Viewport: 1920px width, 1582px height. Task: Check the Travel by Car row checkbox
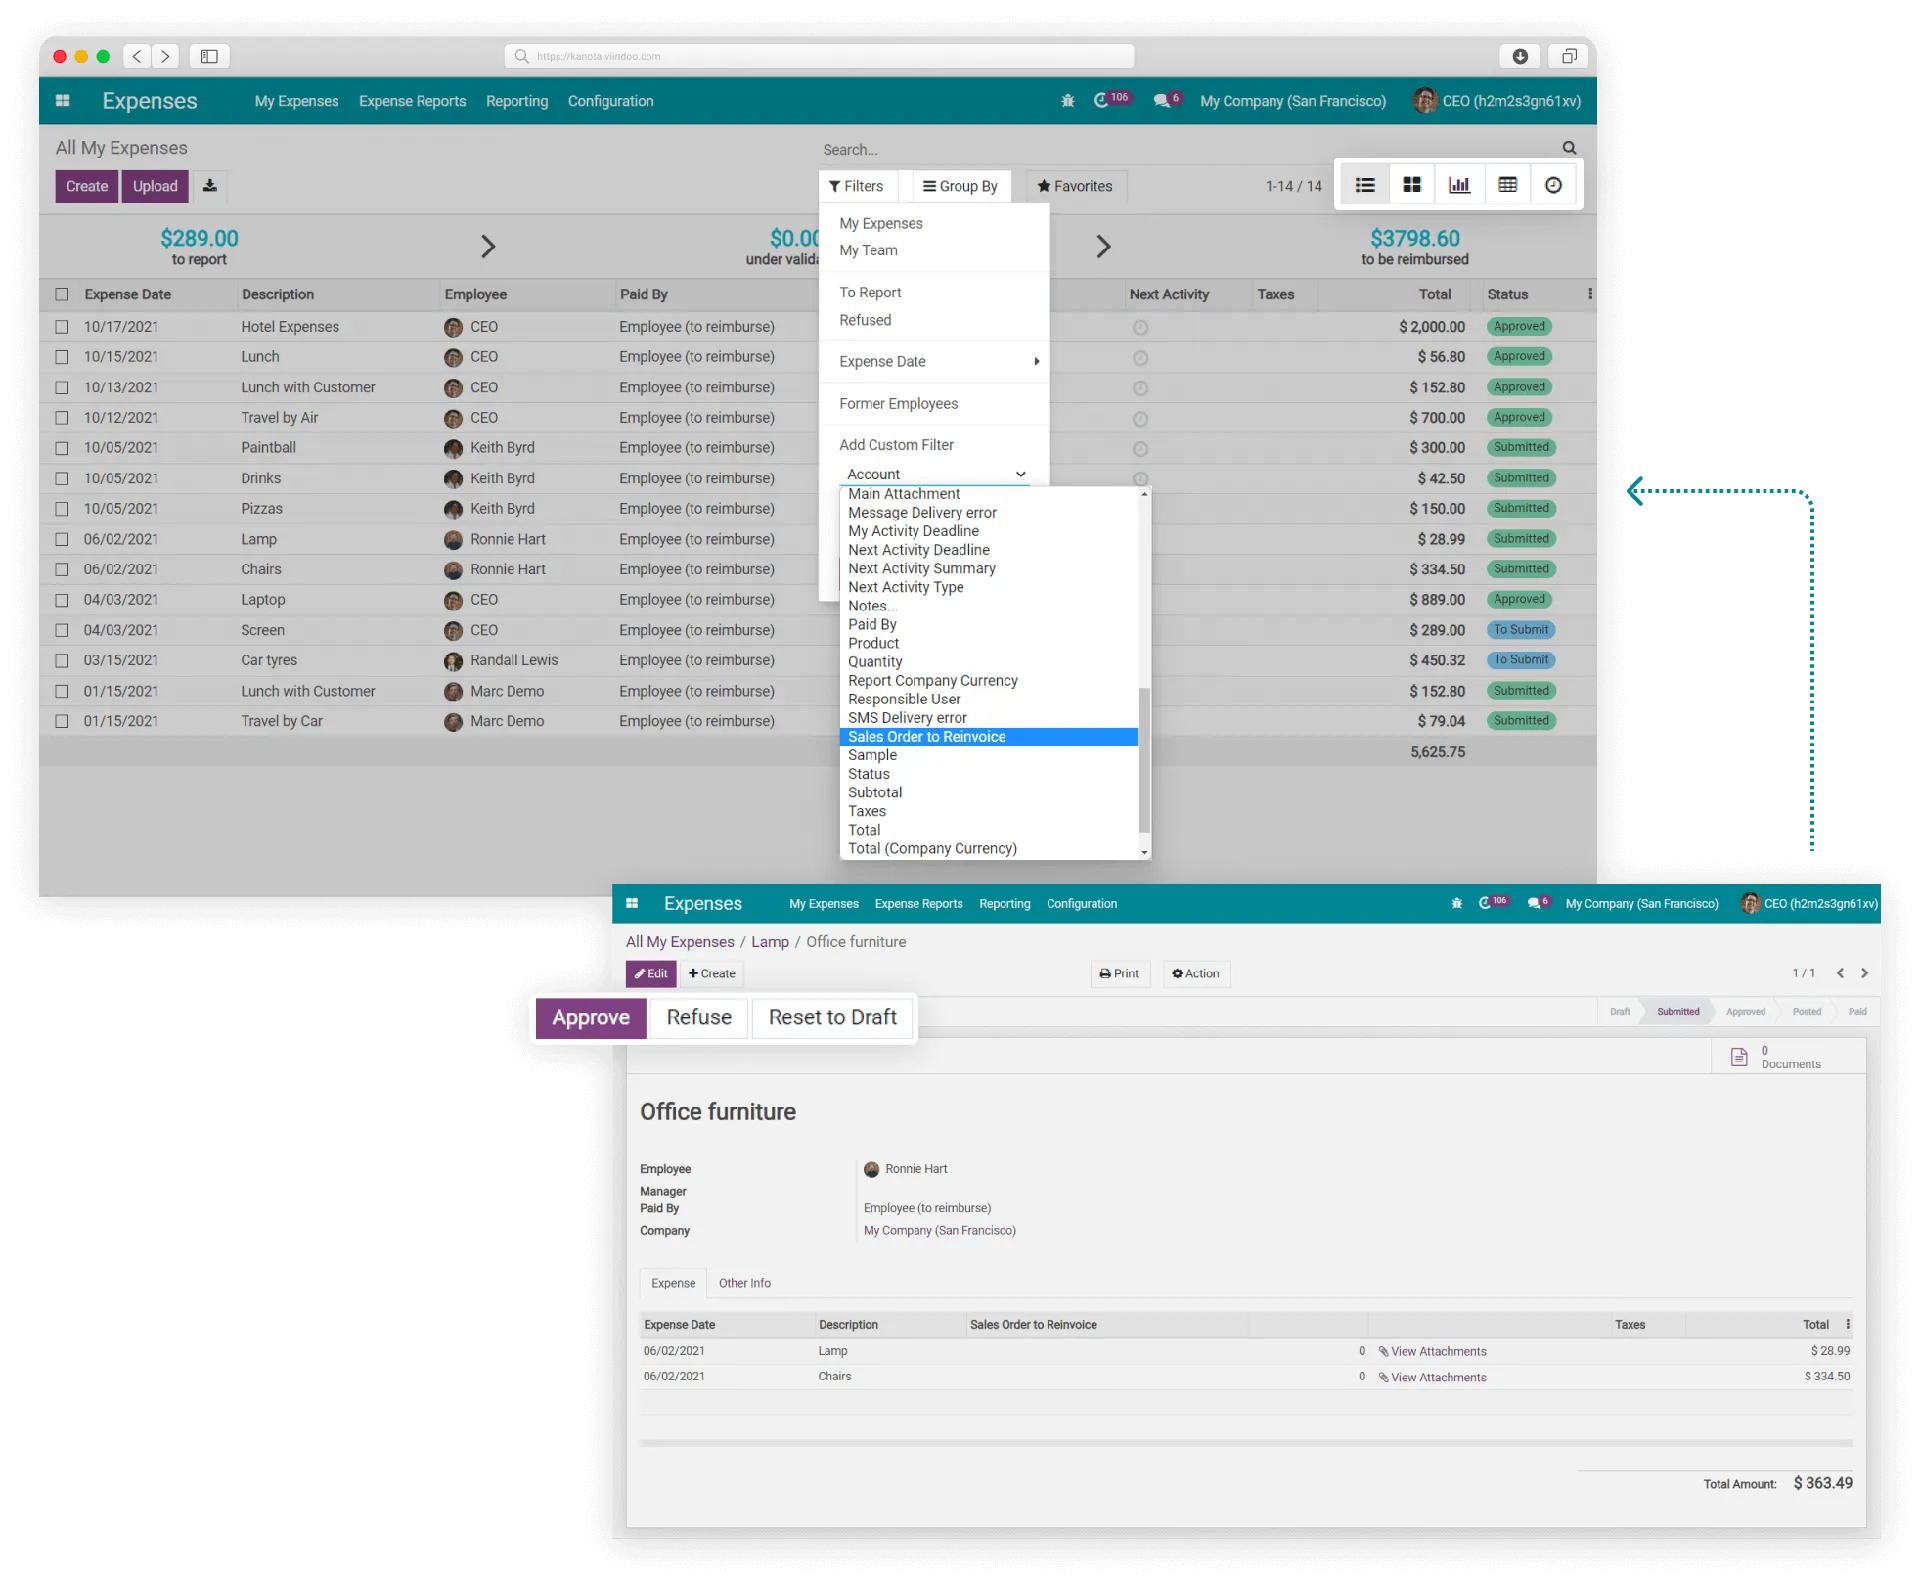click(x=62, y=721)
